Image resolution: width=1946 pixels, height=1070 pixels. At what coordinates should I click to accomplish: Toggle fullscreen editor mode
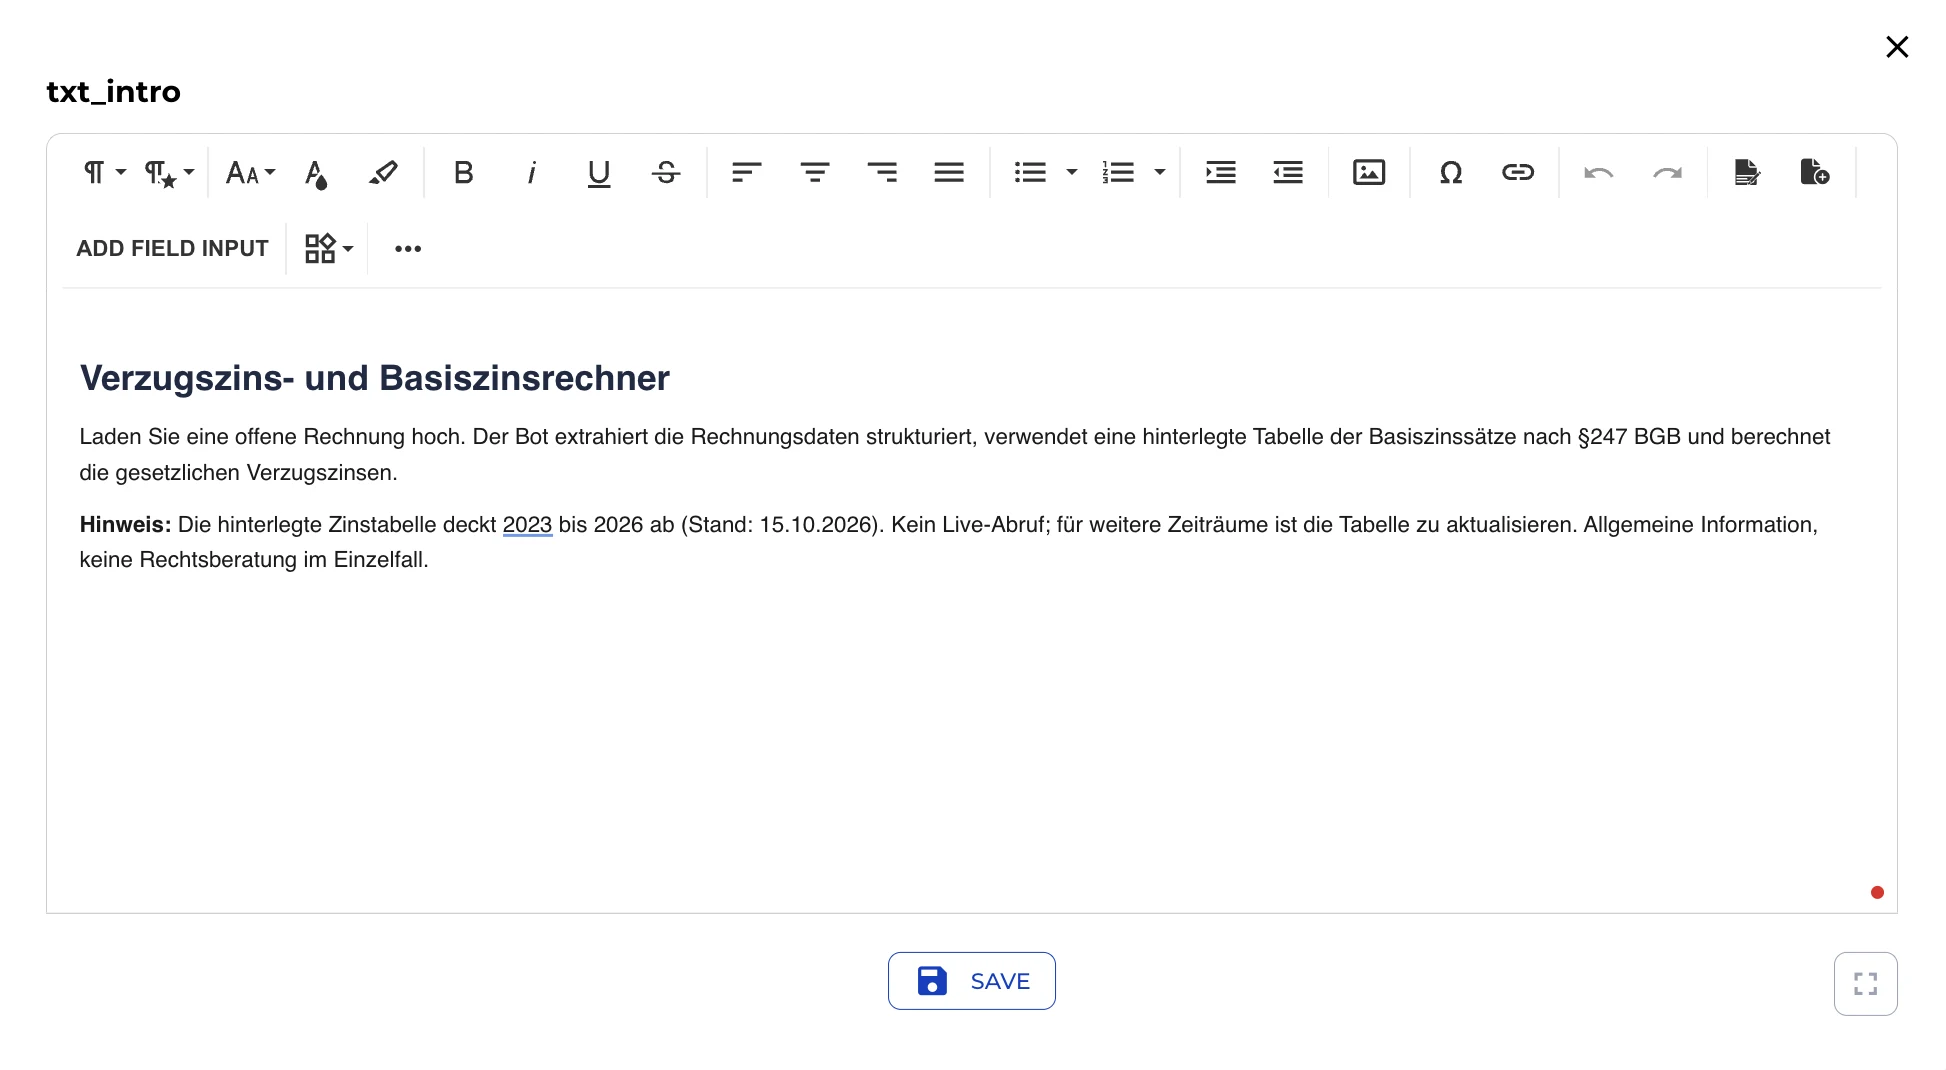[x=1866, y=984]
